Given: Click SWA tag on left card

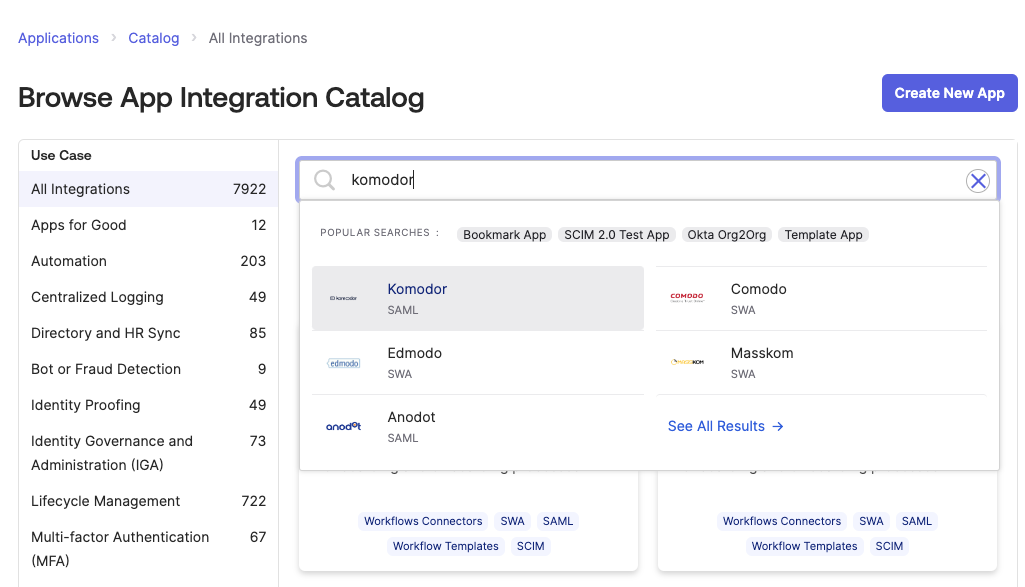Looking at the screenshot, I should pos(512,521).
